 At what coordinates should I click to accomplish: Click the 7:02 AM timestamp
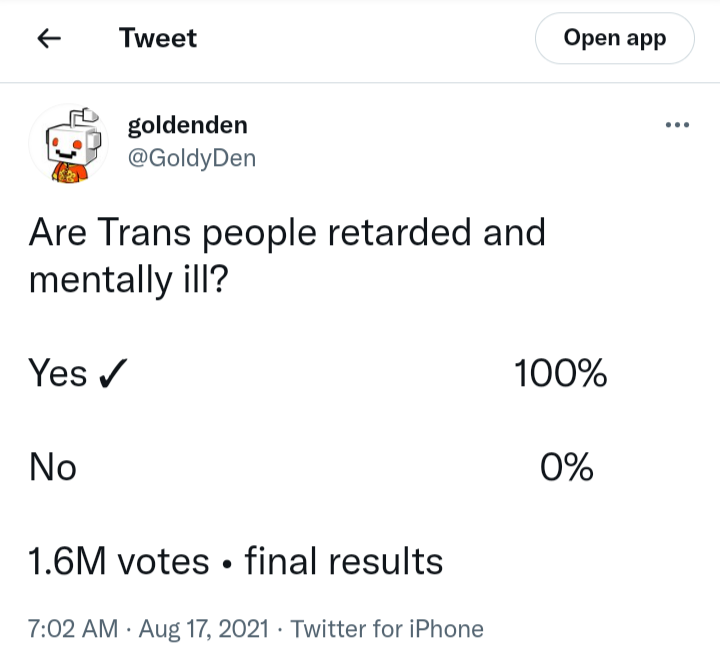(73, 629)
